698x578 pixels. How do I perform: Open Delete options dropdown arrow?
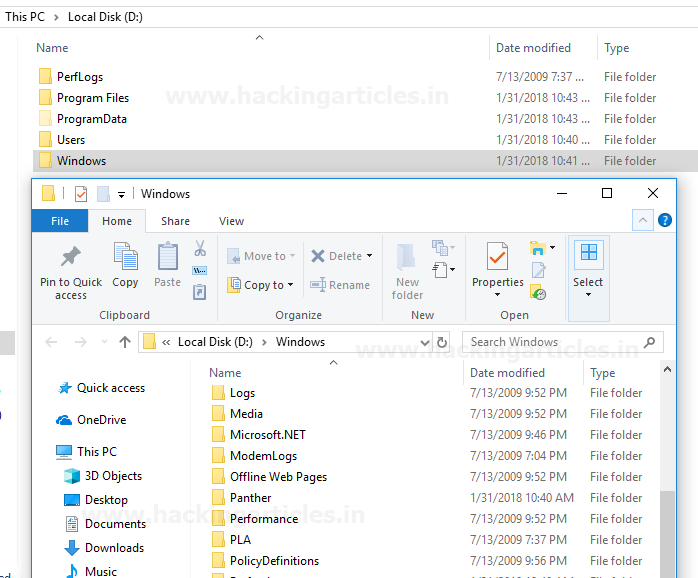coord(369,256)
